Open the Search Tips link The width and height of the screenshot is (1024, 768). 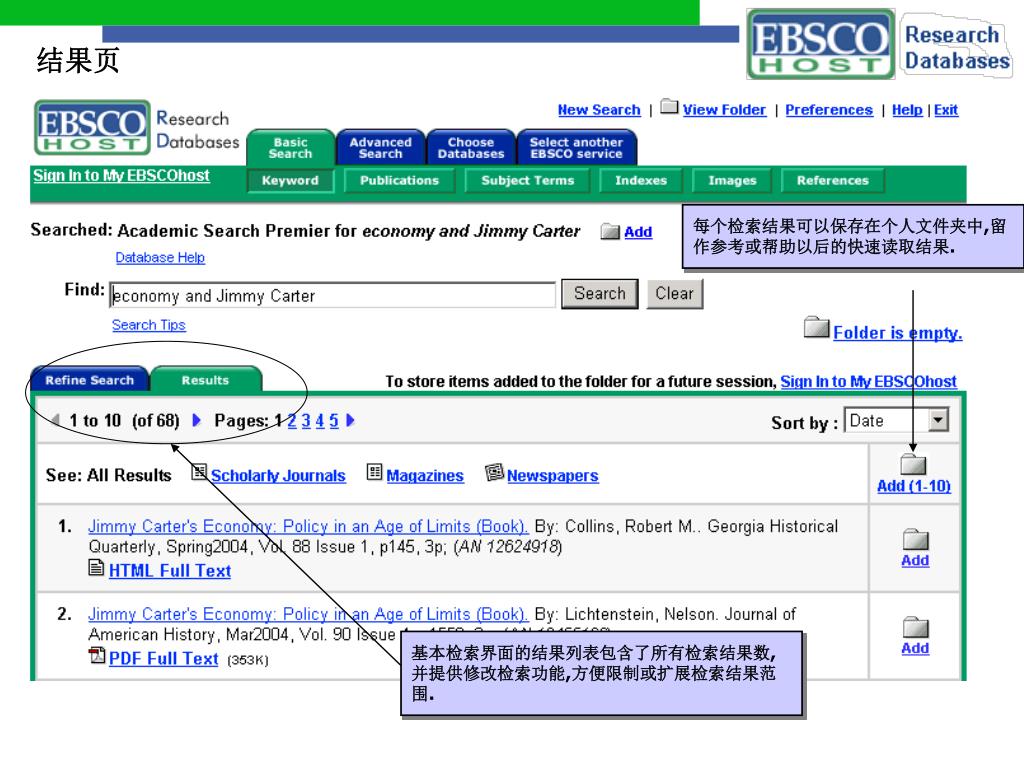pyautogui.click(x=148, y=325)
